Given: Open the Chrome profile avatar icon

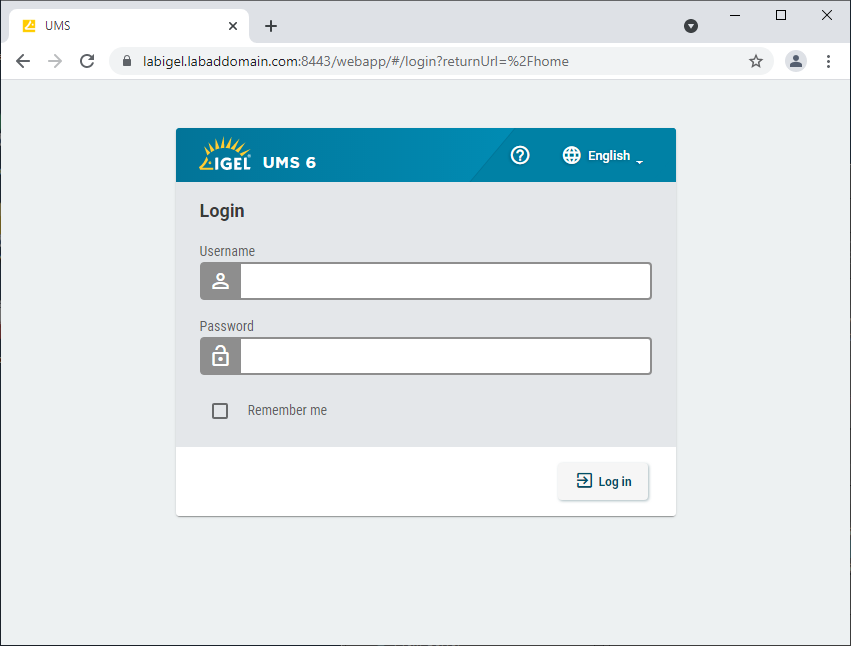Looking at the screenshot, I should pos(796,61).
